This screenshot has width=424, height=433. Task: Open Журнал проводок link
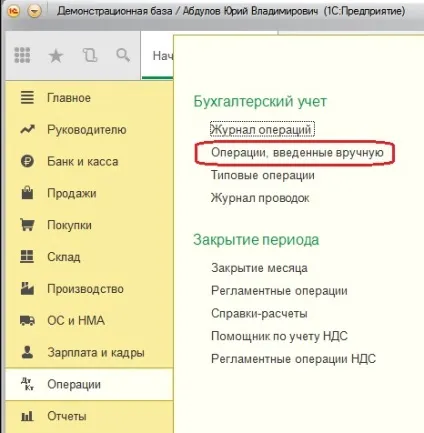coord(260,198)
